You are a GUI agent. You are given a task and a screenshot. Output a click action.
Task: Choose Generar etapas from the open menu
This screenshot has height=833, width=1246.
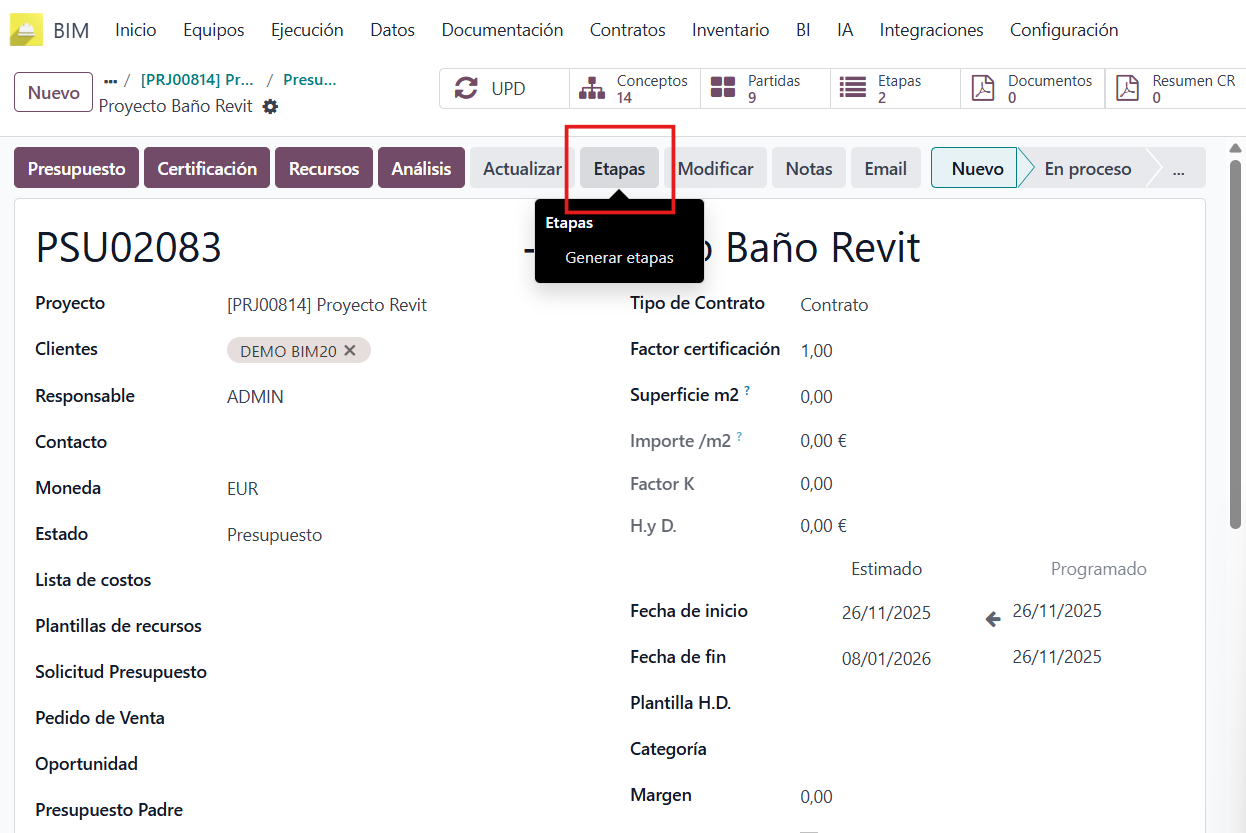click(619, 257)
